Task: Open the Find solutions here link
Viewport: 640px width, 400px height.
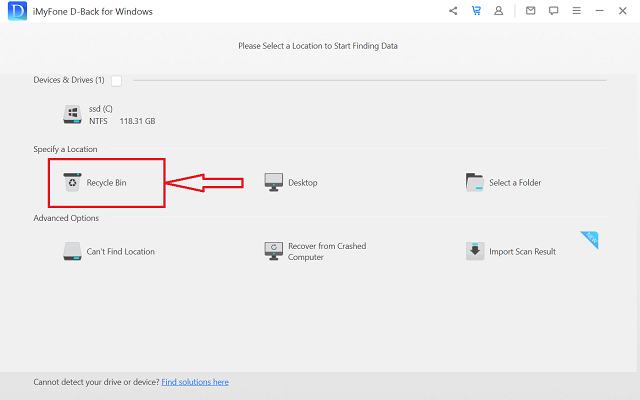Action: tap(195, 382)
